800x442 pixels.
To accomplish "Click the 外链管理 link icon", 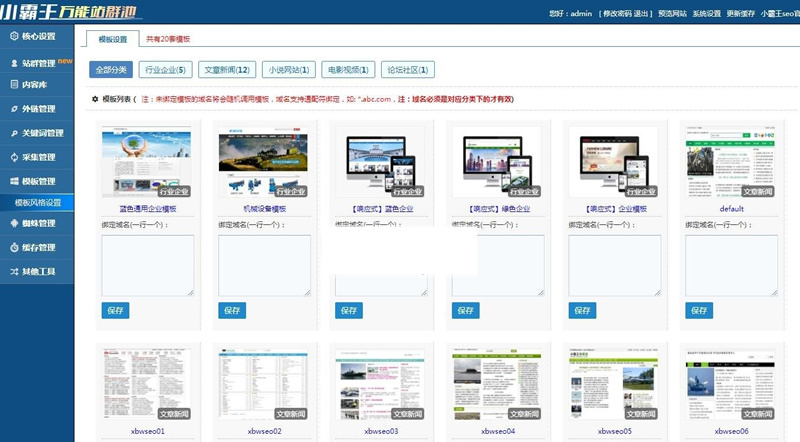I will 14,109.
